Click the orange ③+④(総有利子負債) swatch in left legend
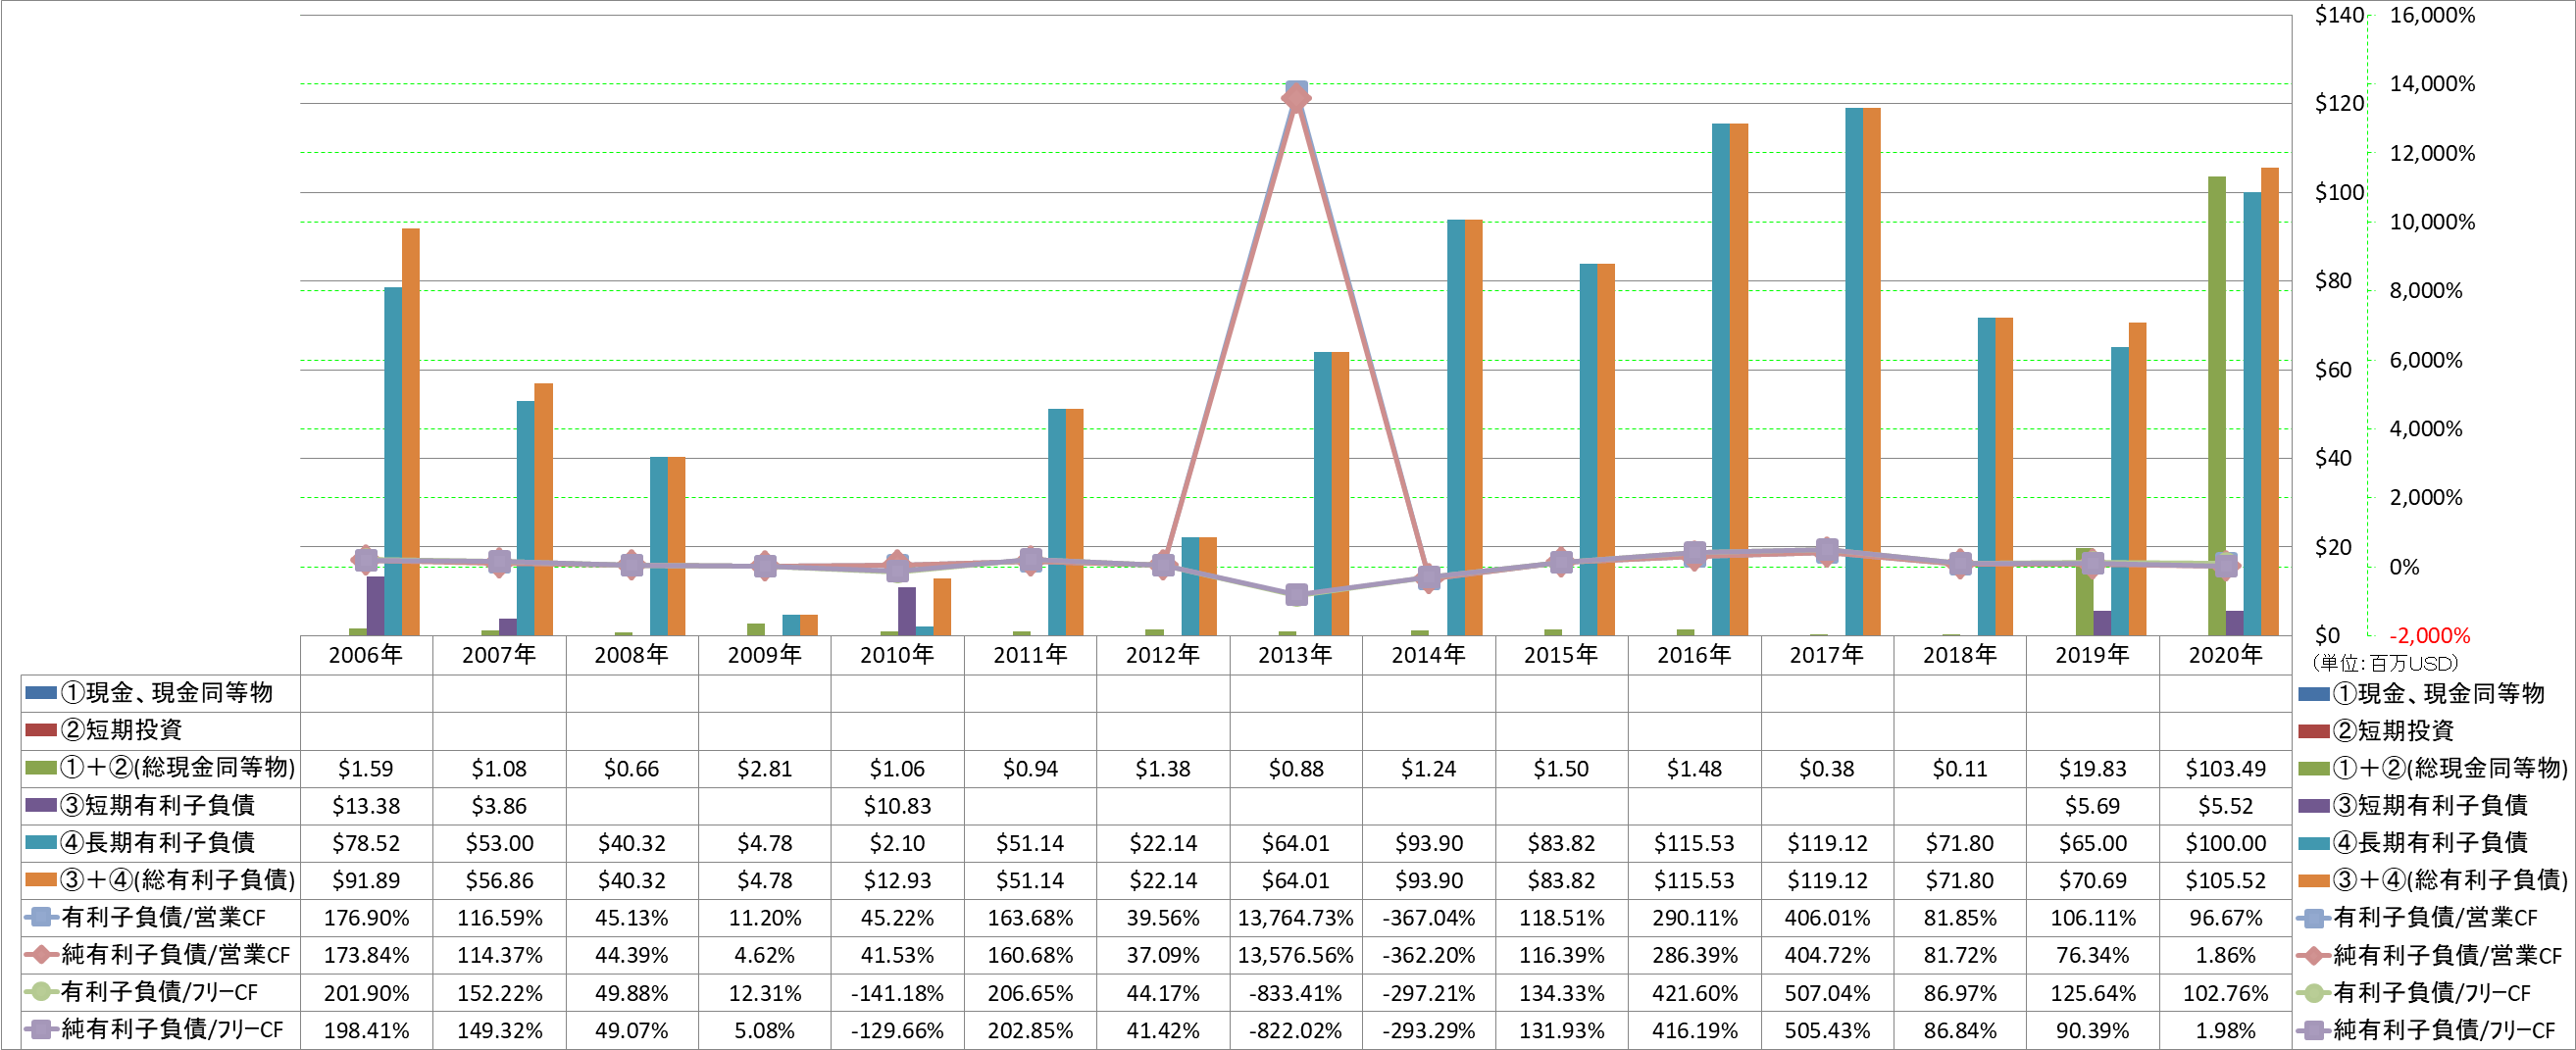Viewport: 2576px width, 1050px height. click(x=41, y=879)
